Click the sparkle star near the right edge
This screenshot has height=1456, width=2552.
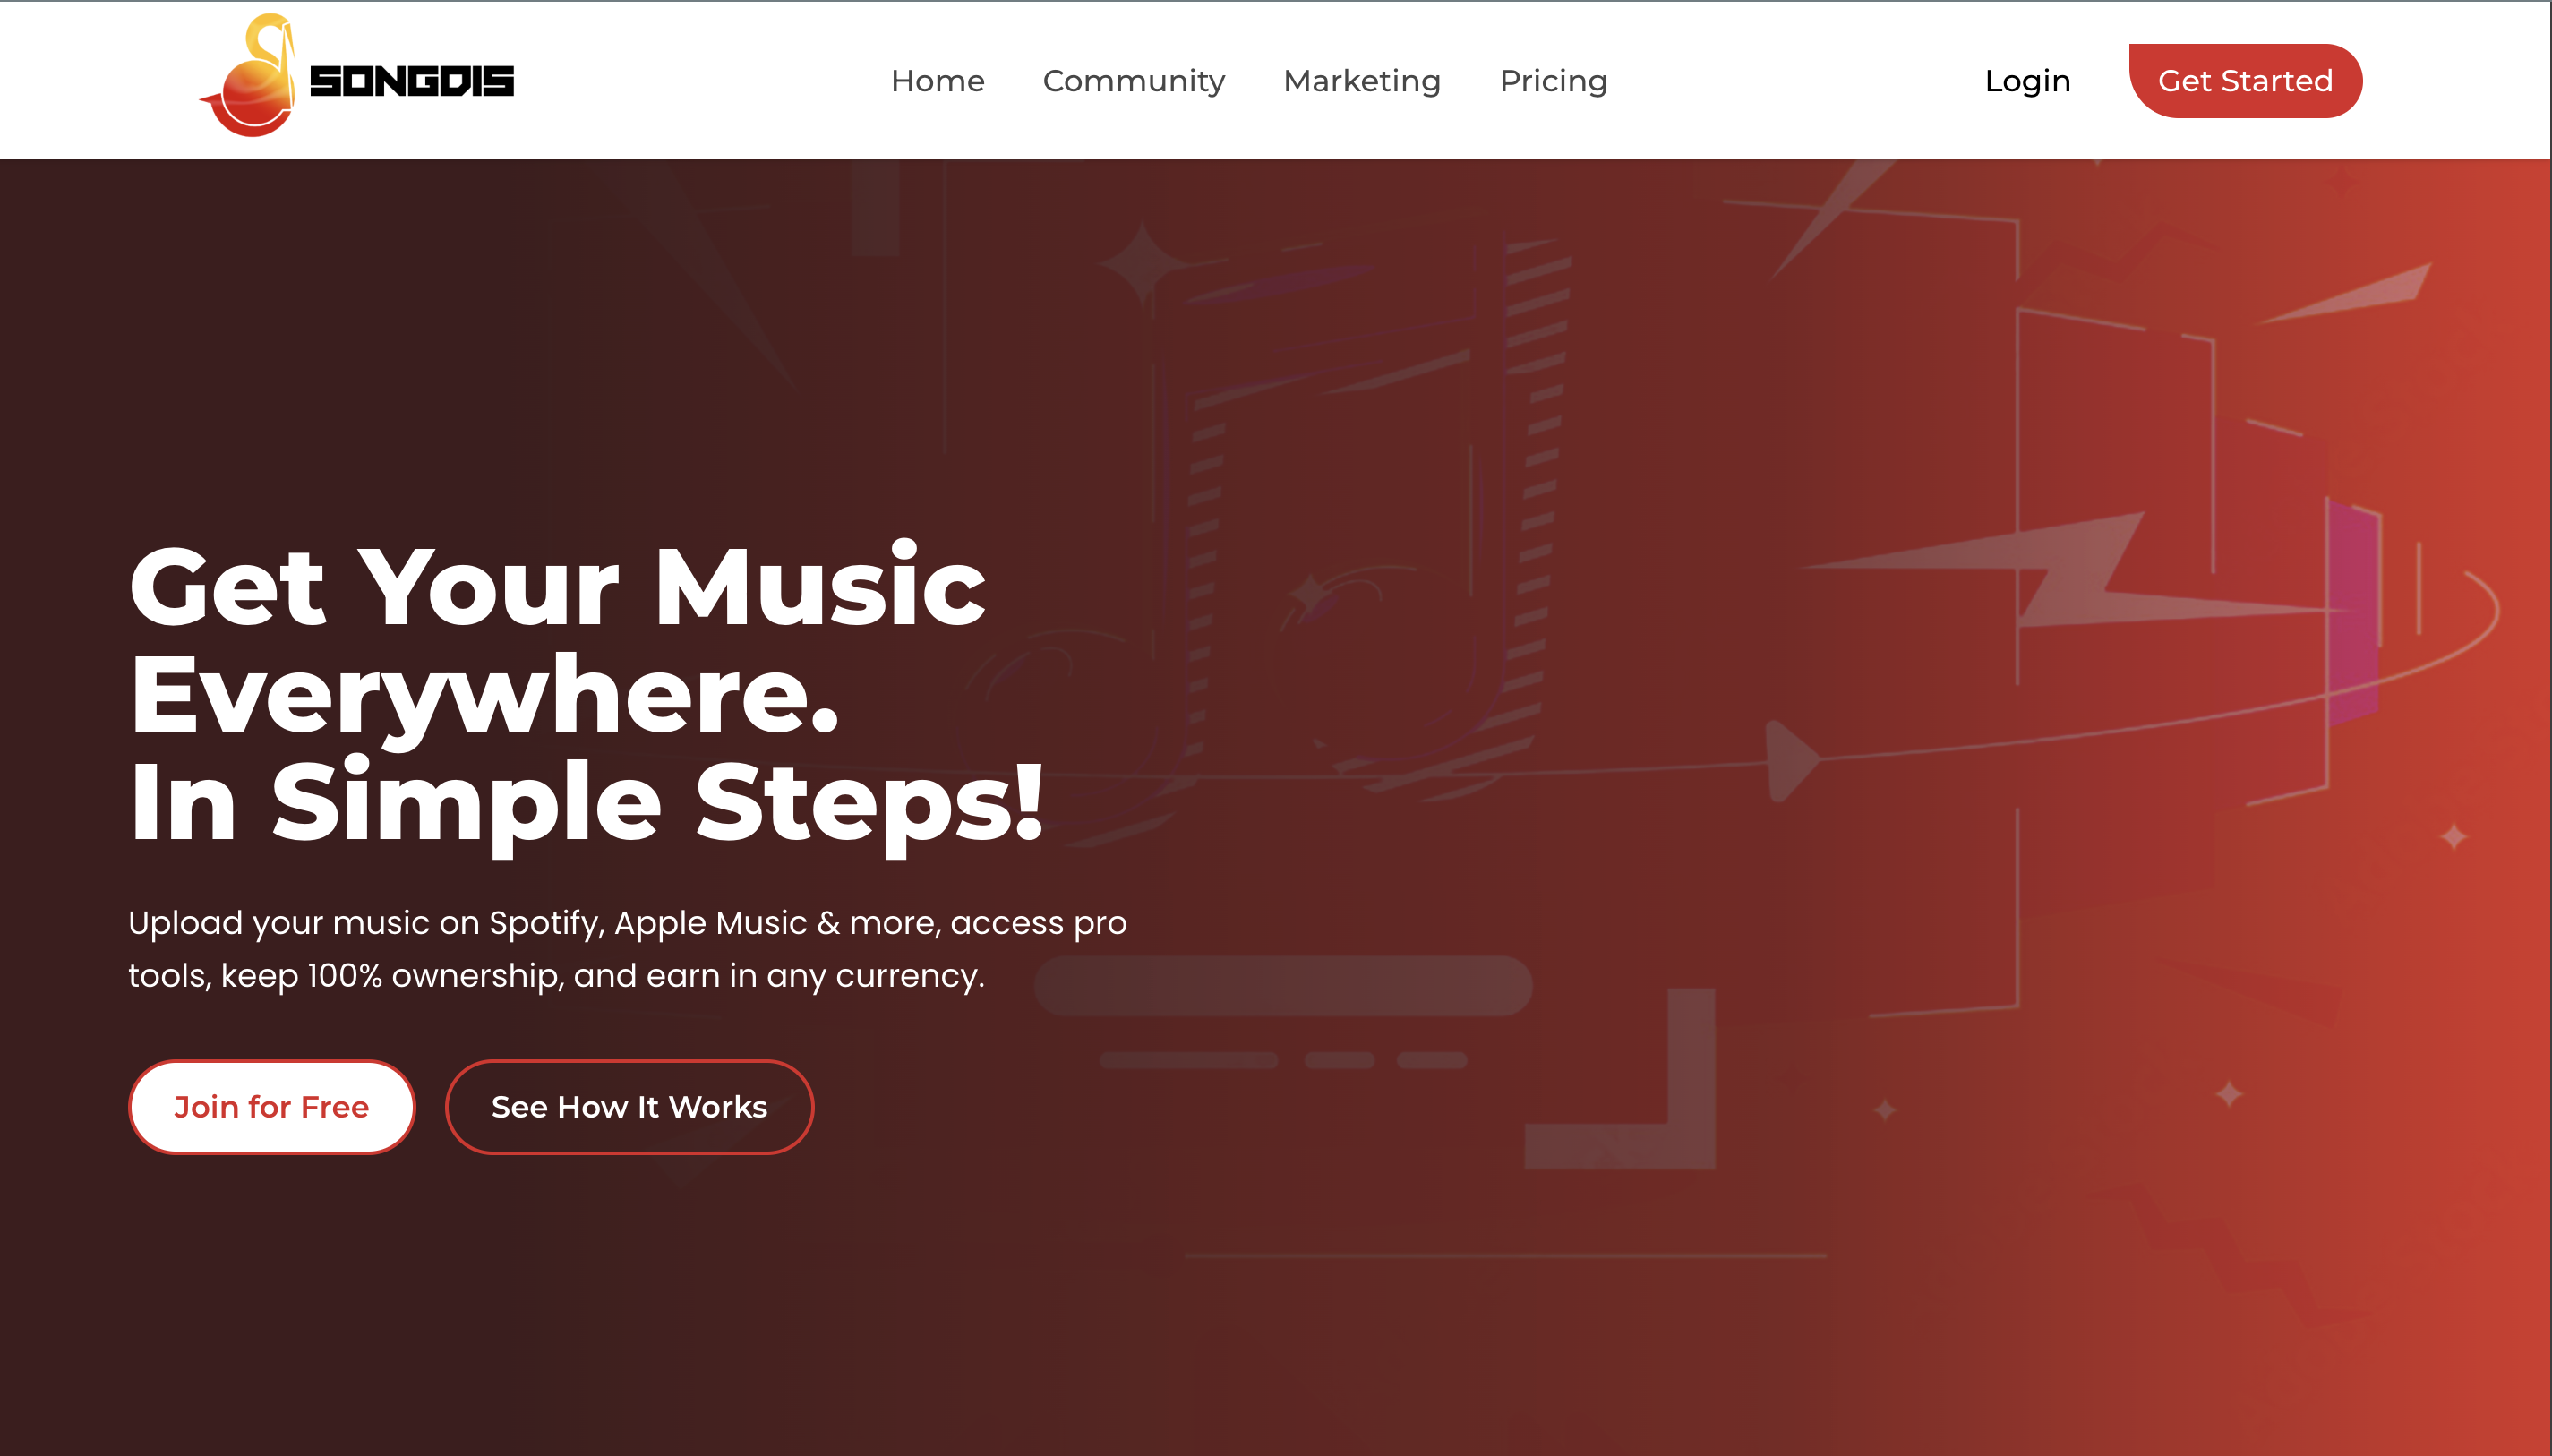pos(2454,836)
